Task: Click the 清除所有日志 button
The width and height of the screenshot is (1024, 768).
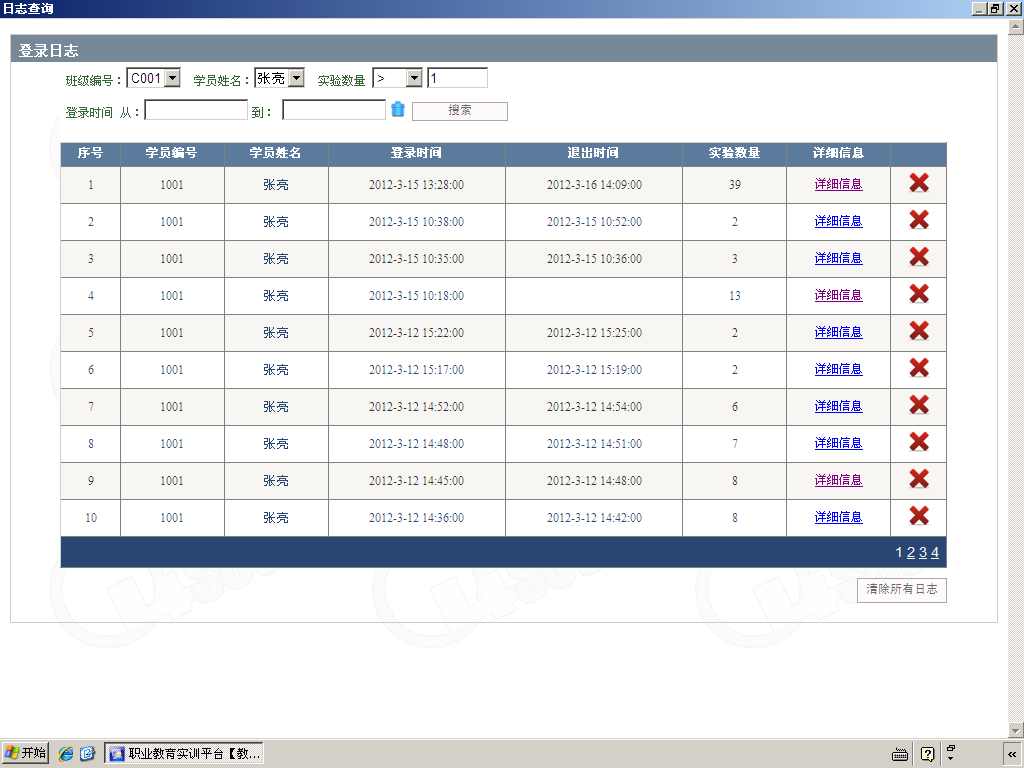Action: (x=902, y=589)
